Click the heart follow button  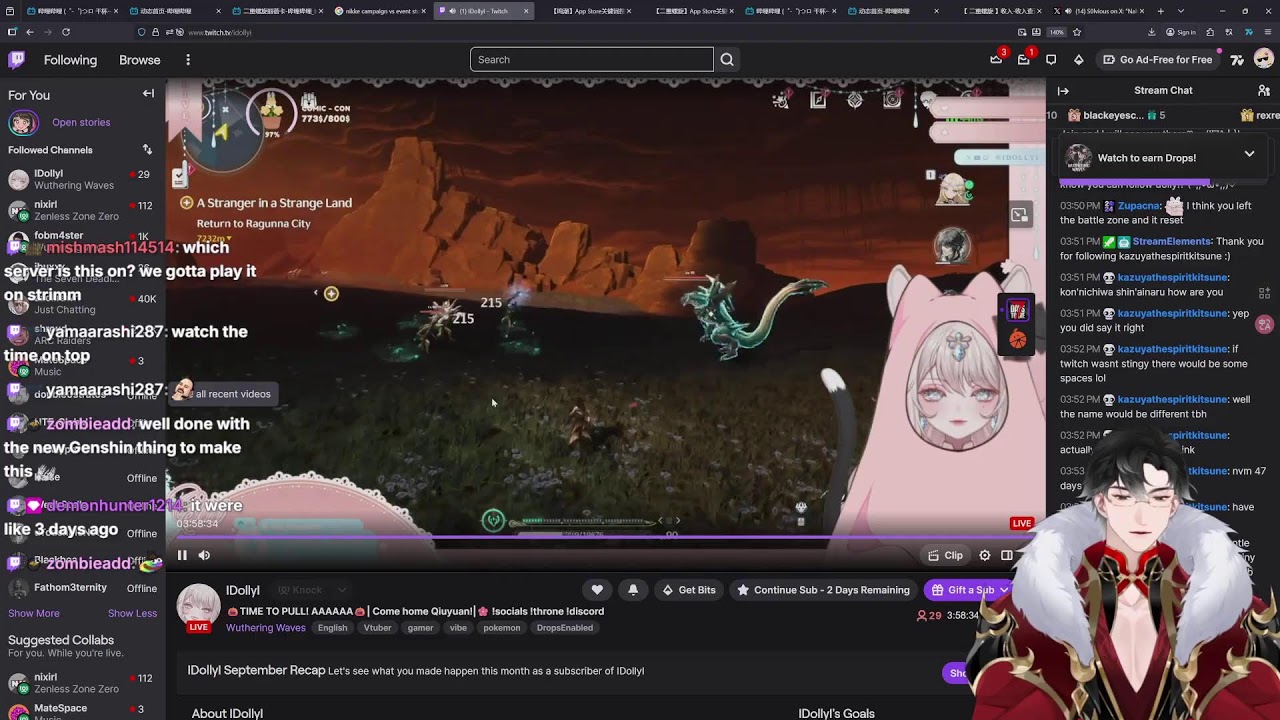(597, 590)
